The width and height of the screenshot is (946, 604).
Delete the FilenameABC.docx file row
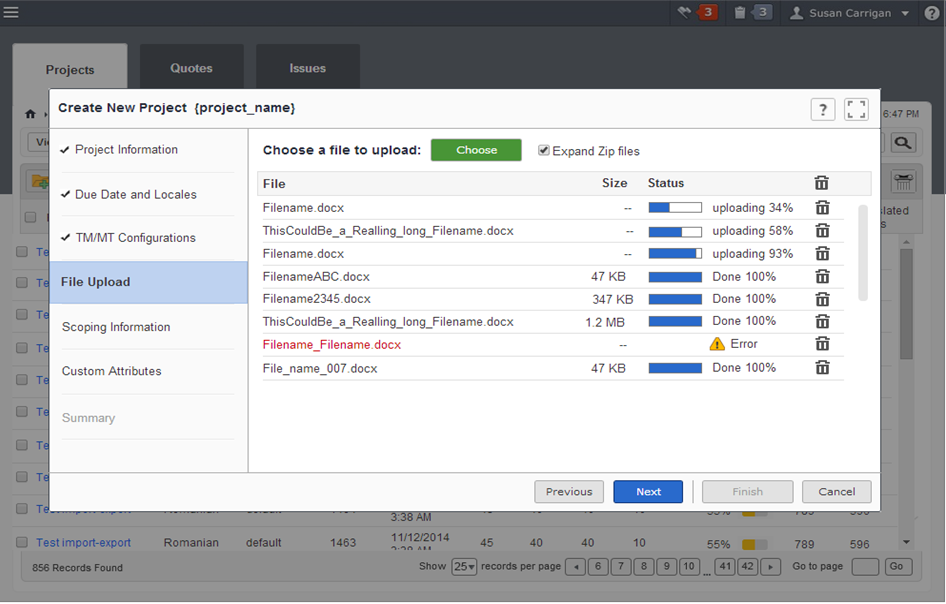coord(822,276)
